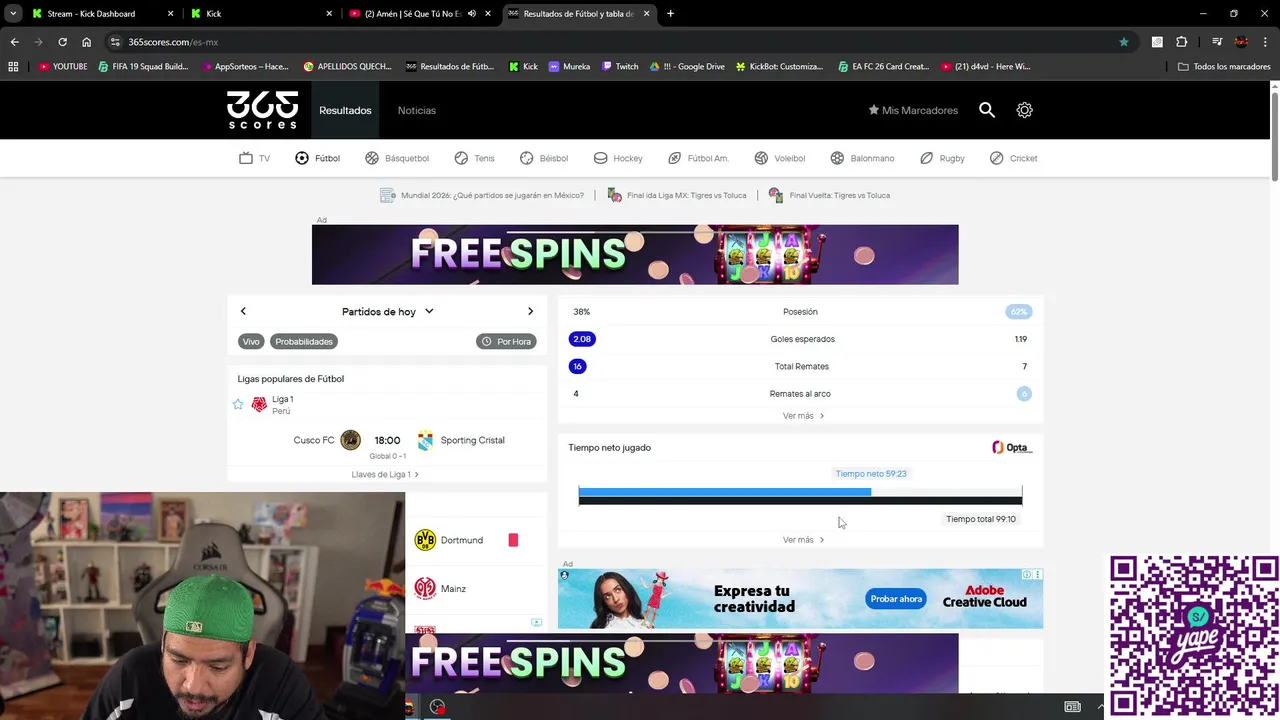The height and width of the screenshot is (720, 1280).
Task: Open the apps grid in bookmarks bar
Action: 13,67
